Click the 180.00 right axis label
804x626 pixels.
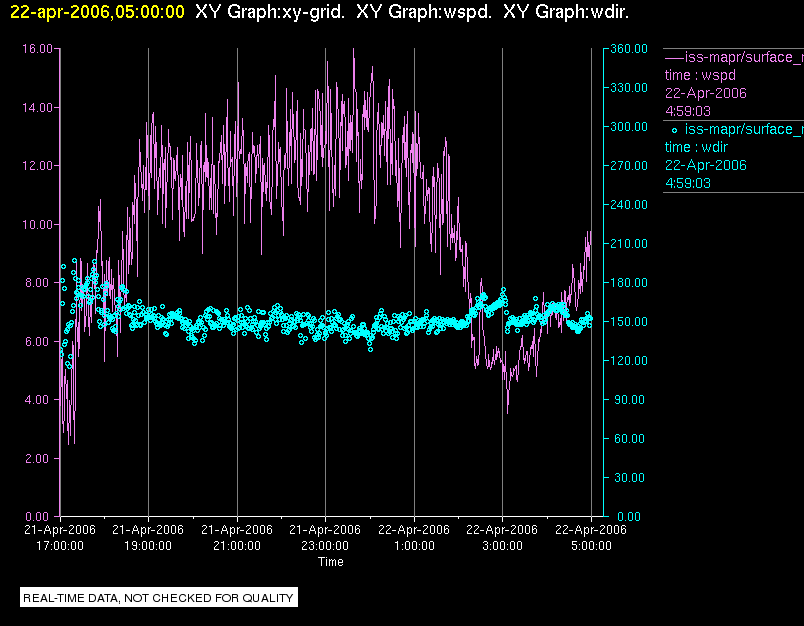629,282
